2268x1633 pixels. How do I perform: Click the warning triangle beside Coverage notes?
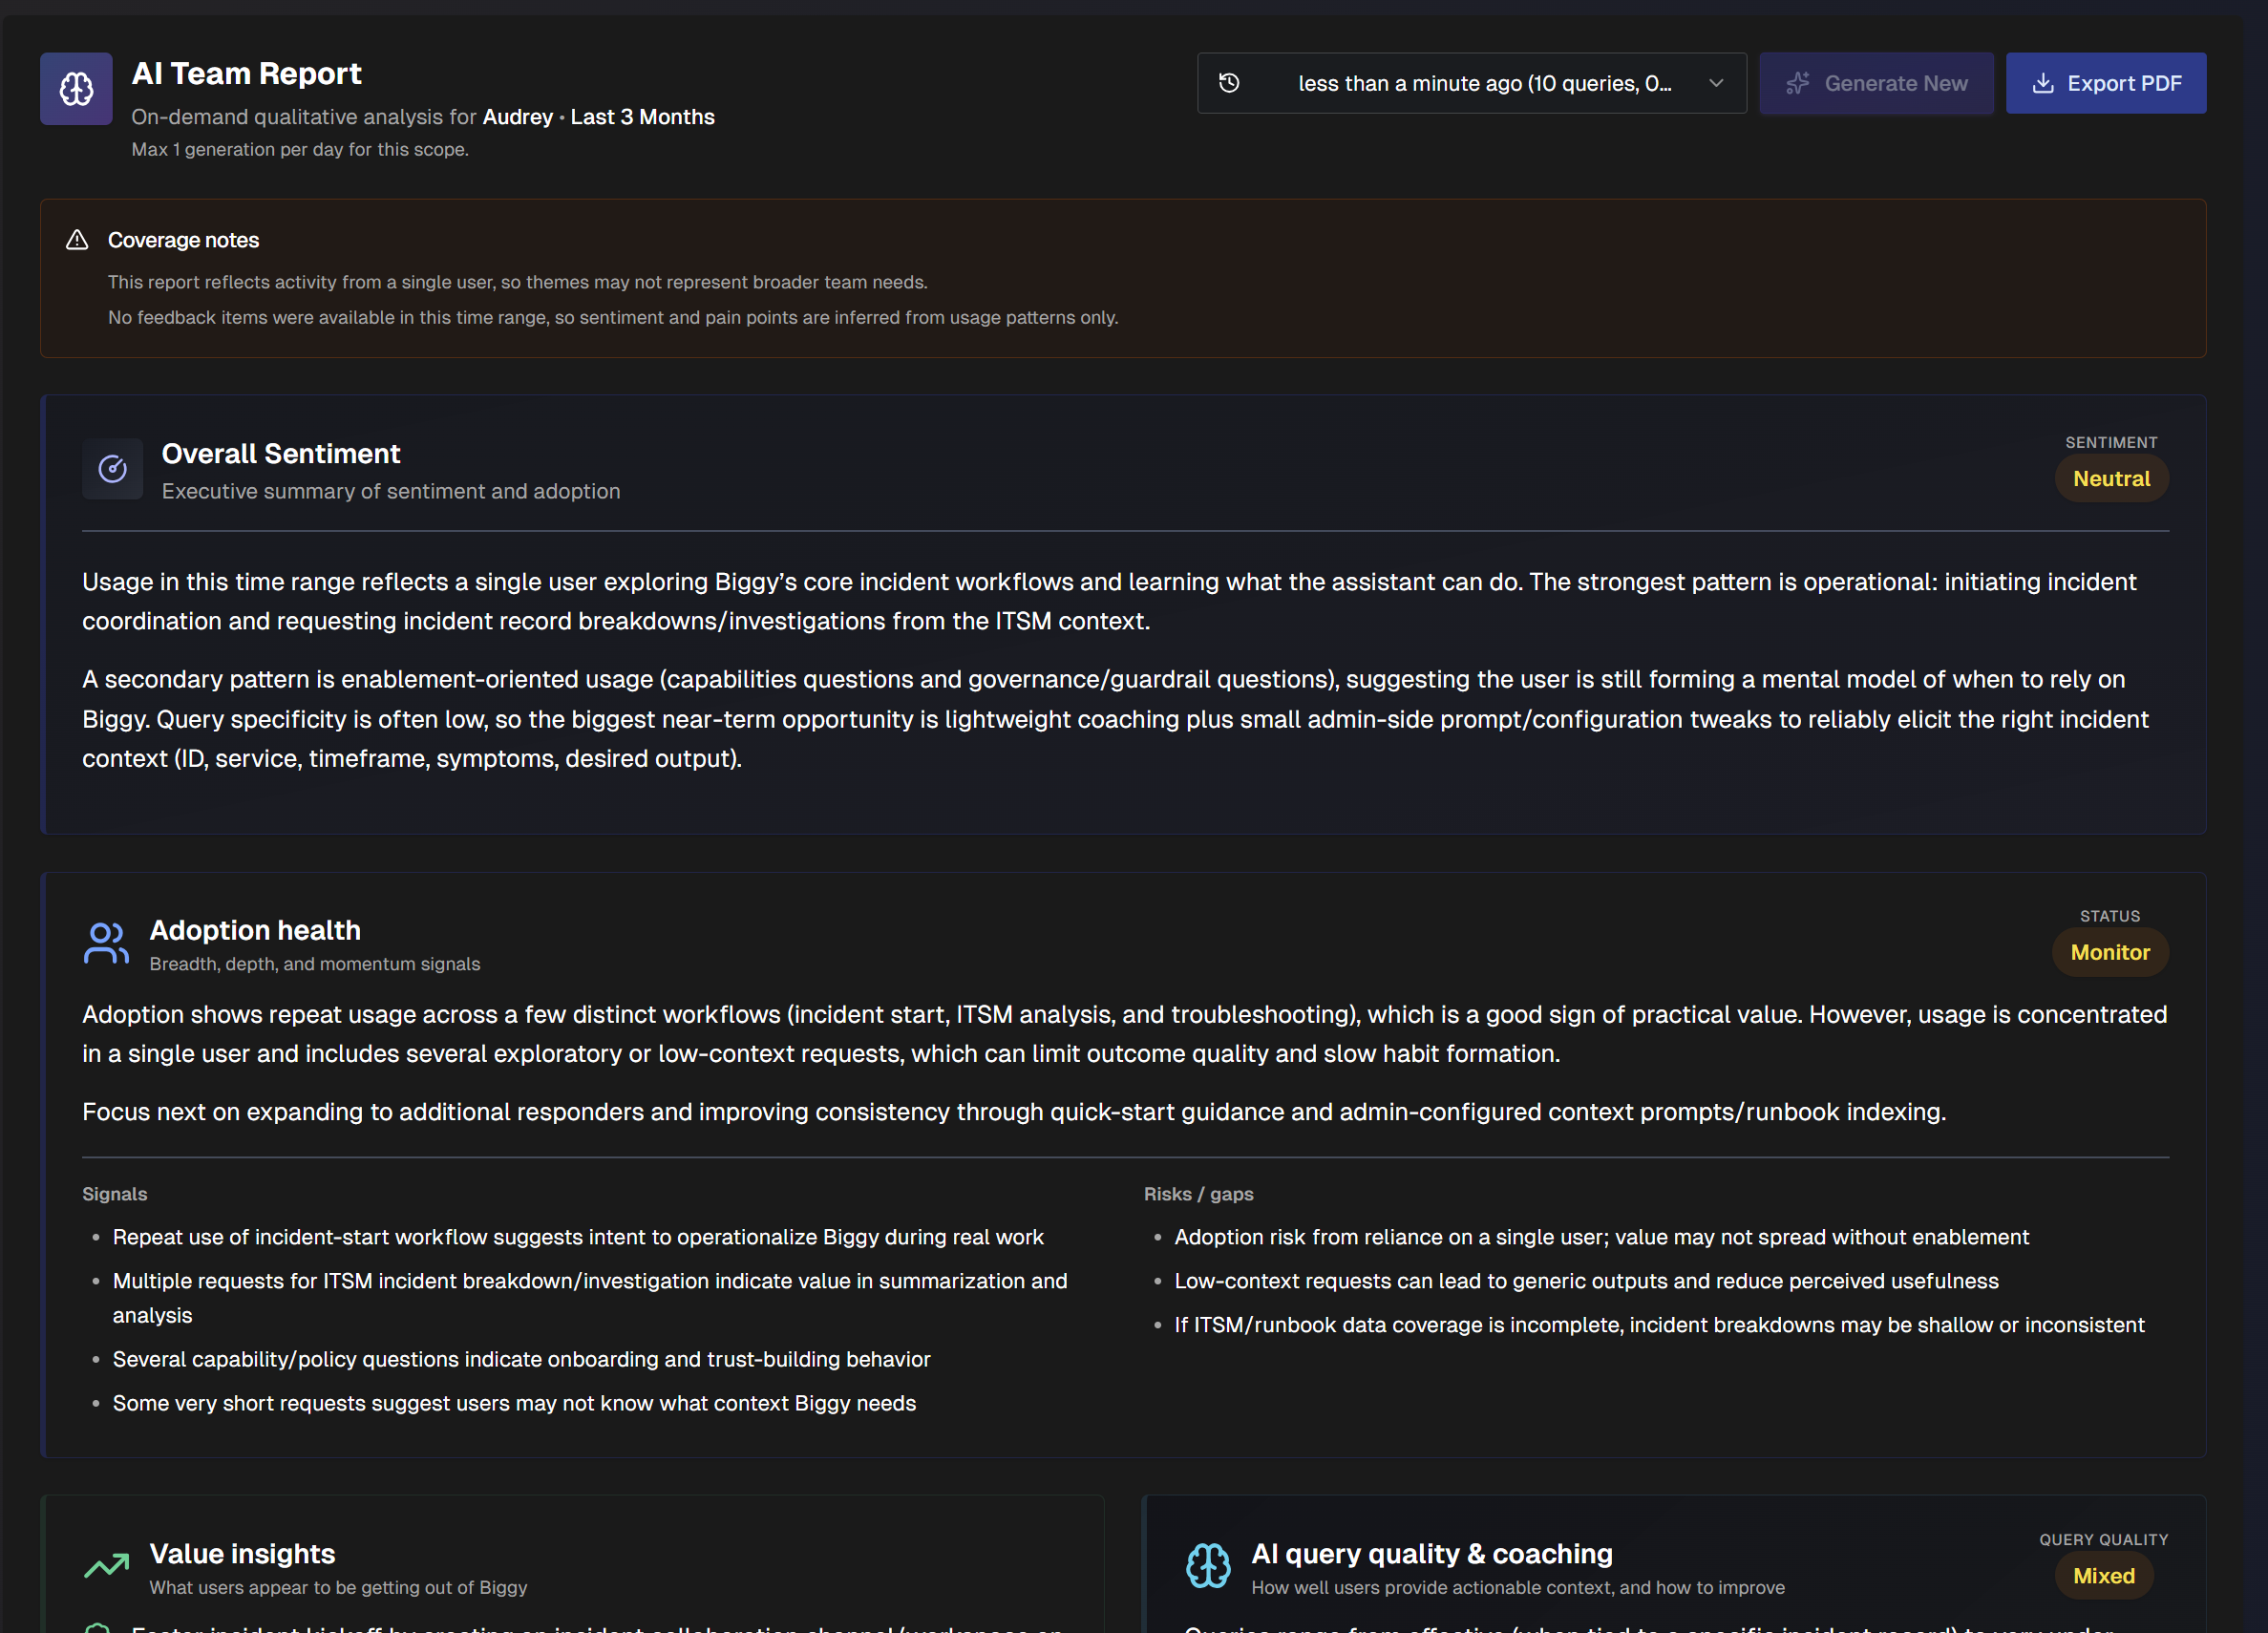pos(75,239)
